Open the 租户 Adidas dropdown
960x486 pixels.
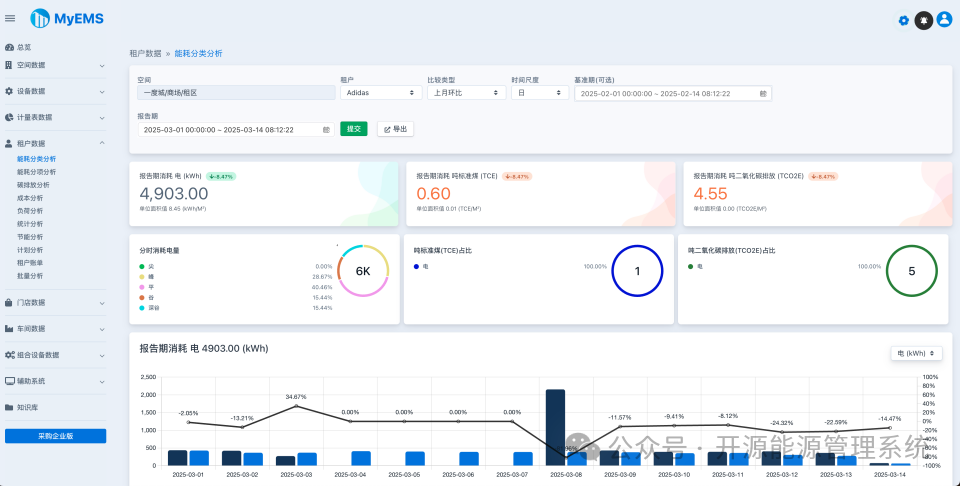click(x=381, y=93)
